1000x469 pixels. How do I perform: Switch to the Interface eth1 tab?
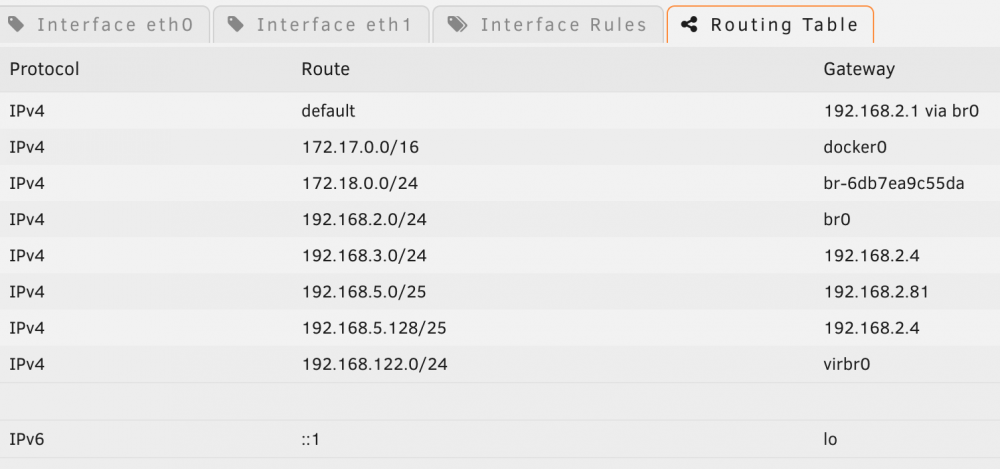click(321, 24)
